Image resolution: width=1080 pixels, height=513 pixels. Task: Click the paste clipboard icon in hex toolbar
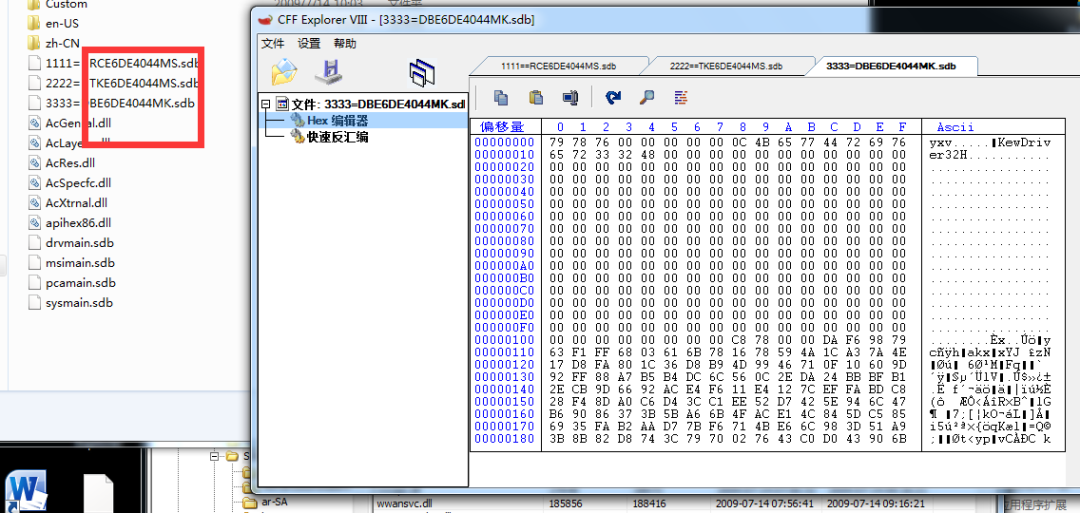click(536, 97)
